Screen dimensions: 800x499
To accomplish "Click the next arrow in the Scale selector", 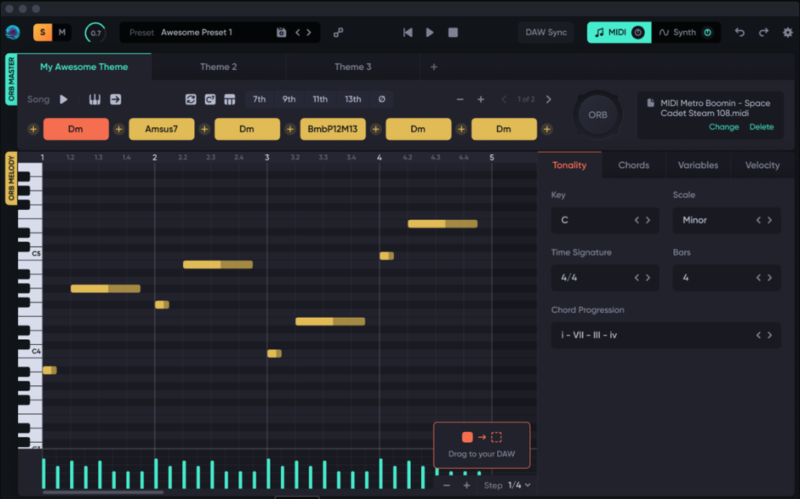I will point(769,220).
